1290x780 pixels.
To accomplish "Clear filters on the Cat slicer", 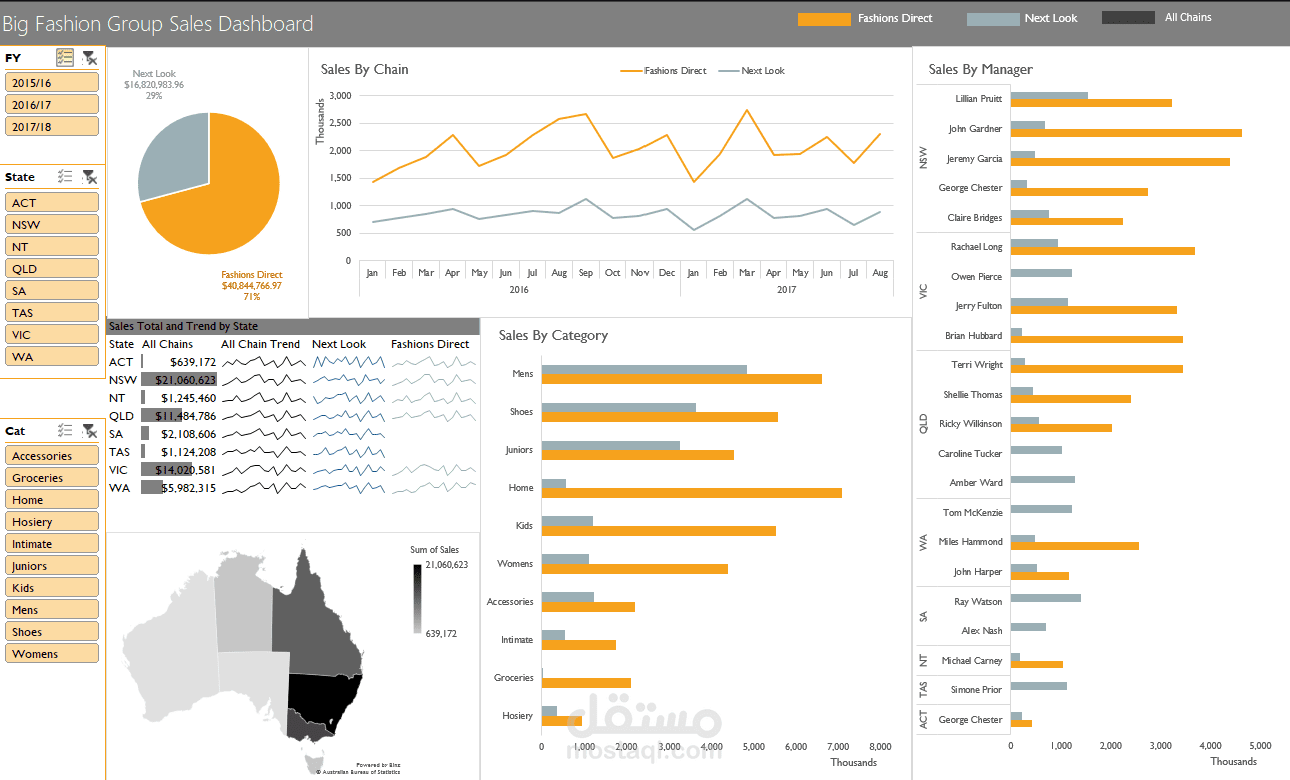I will coord(89,431).
